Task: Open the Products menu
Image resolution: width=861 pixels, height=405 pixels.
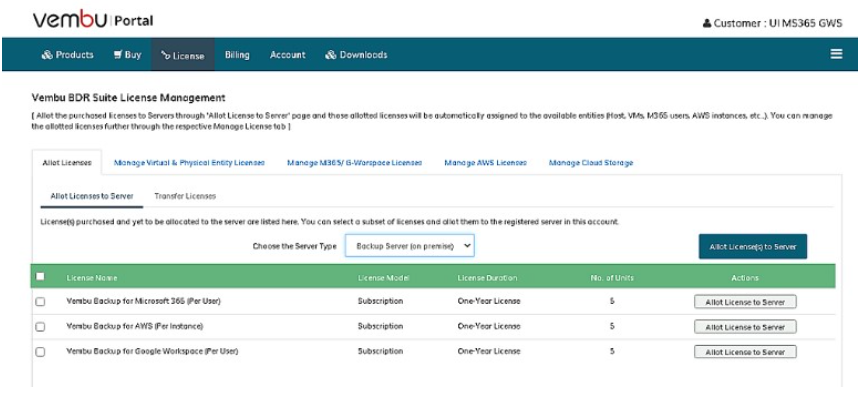Action: tap(68, 55)
